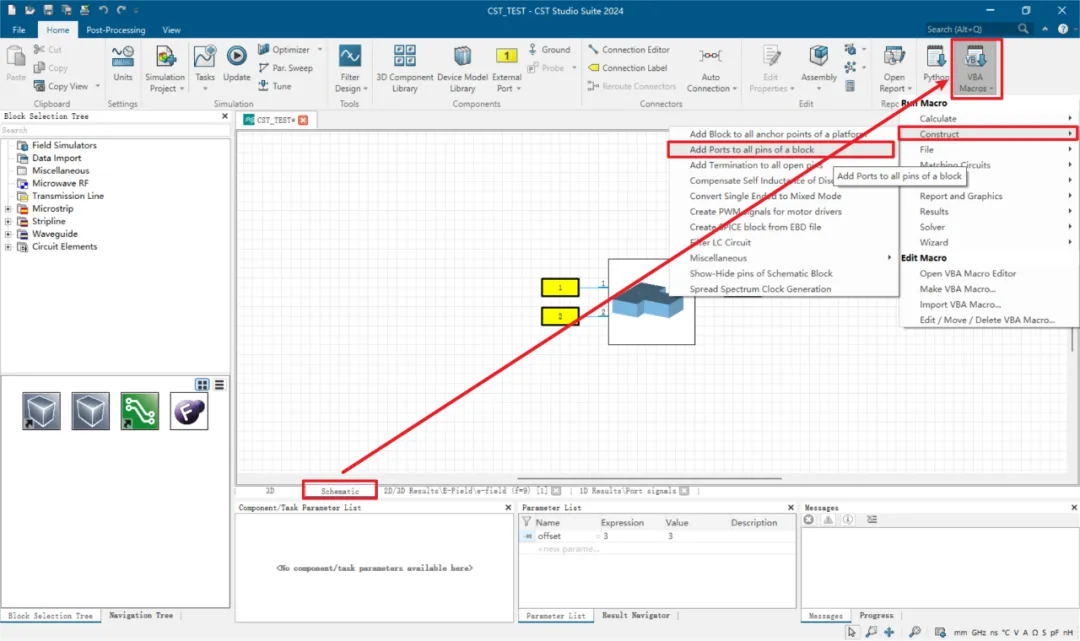Open the 3D Component Library
The width and height of the screenshot is (1080, 641).
tap(404, 69)
